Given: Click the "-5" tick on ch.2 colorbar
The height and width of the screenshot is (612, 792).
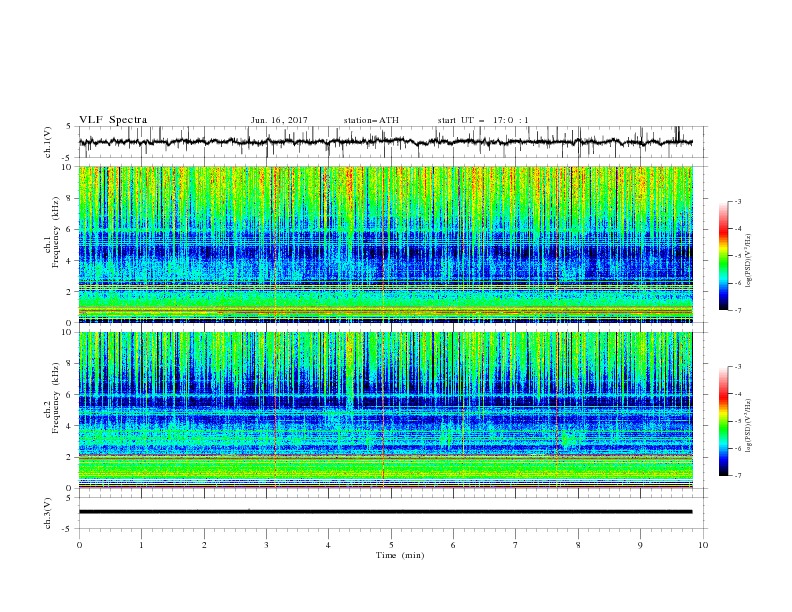Looking at the screenshot, I should tap(737, 421).
